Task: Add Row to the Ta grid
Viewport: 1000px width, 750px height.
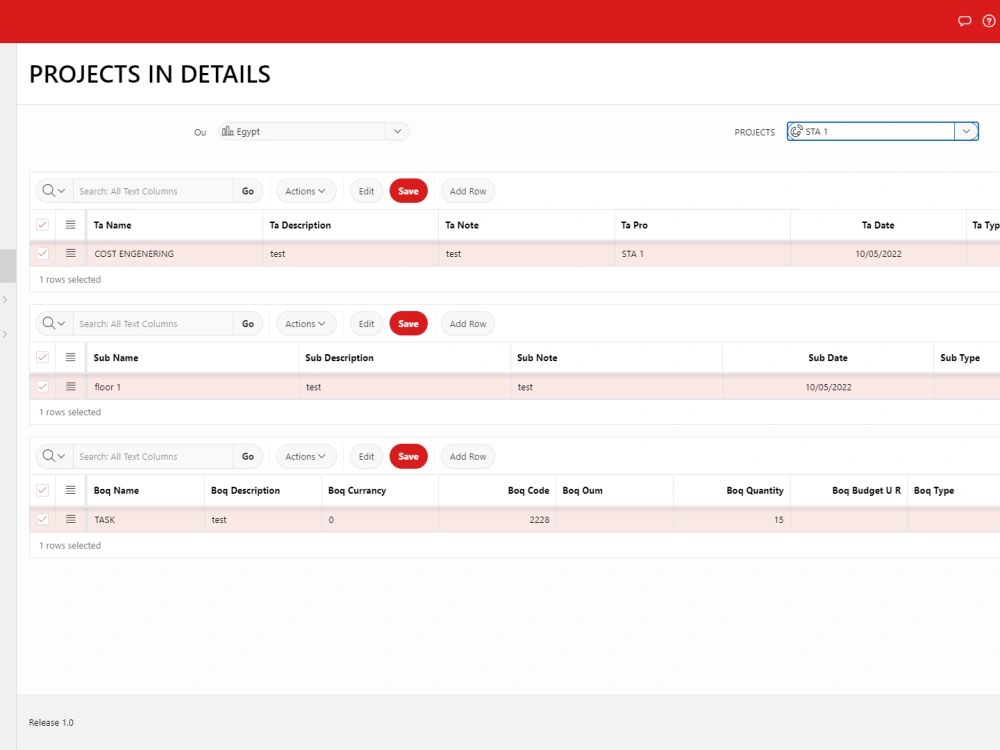Action: [467, 191]
